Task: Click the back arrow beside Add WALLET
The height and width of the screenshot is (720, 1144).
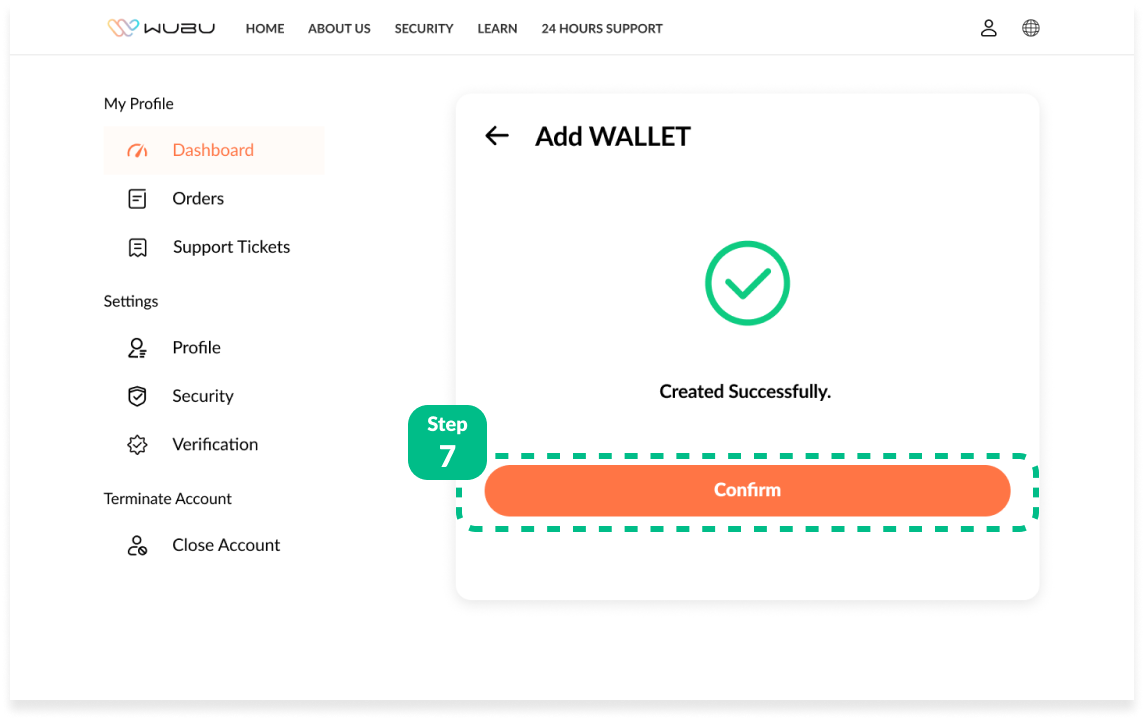Action: 497,136
